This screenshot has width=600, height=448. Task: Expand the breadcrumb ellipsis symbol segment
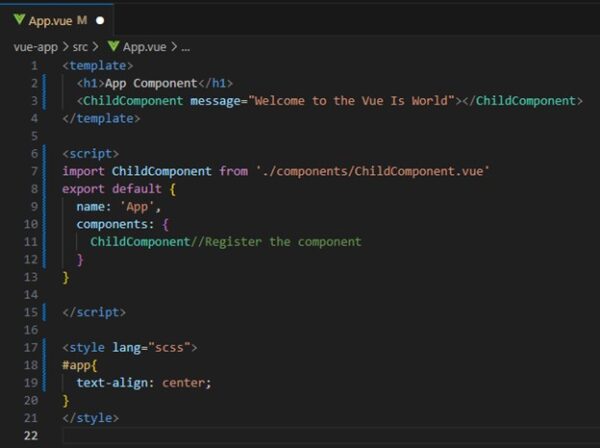(x=186, y=46)
